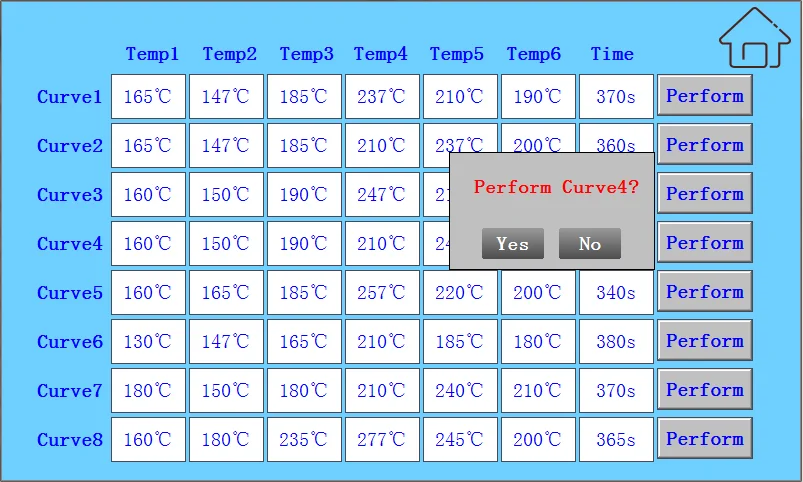Select Curve7 Temp6 field 210℃
The image size is (803, 482).
coord(538,391)
